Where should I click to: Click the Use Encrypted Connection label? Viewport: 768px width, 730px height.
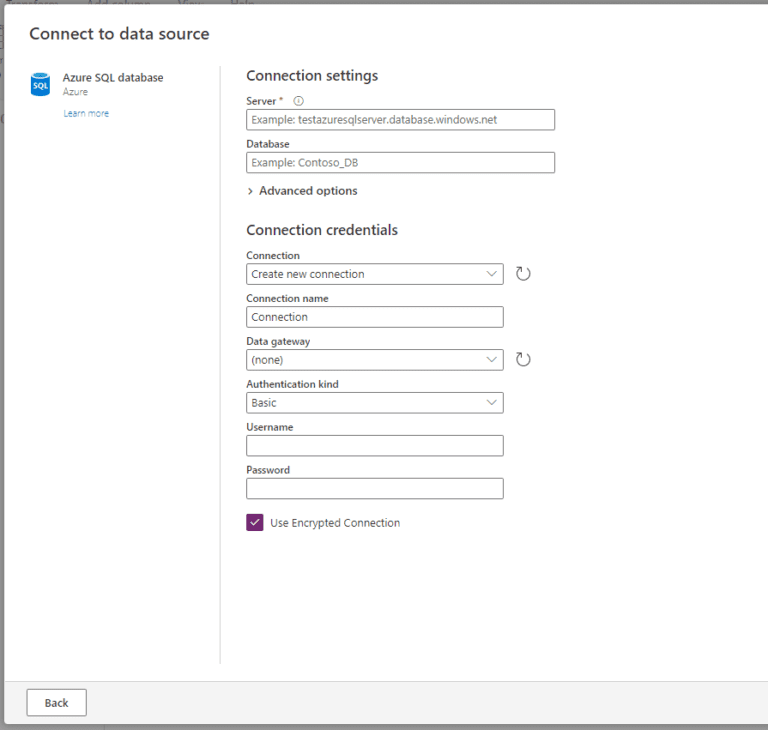point(335,523)
